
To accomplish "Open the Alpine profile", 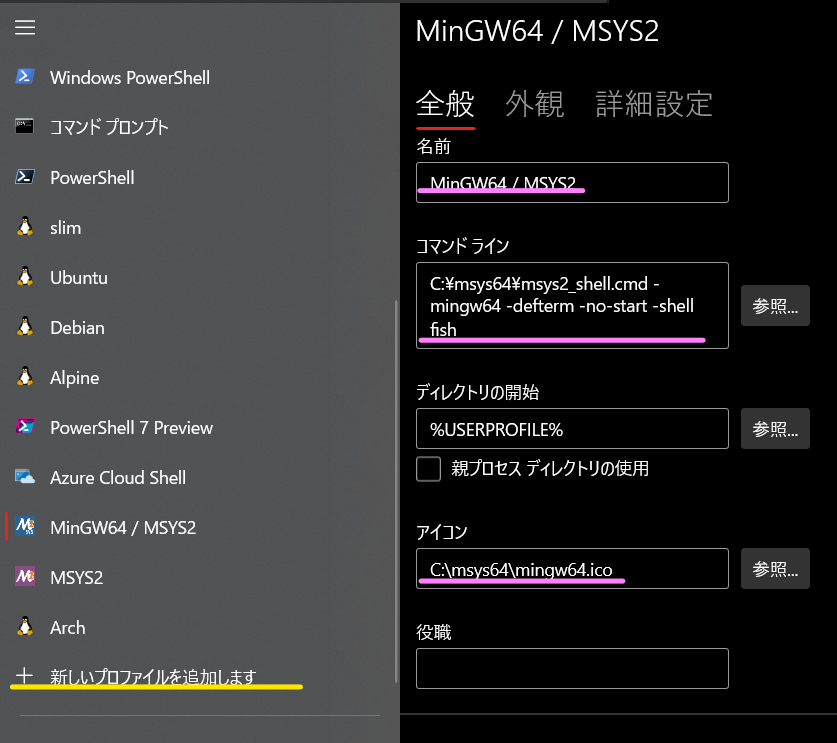I will pyautogui.click(x=200, y=377).
